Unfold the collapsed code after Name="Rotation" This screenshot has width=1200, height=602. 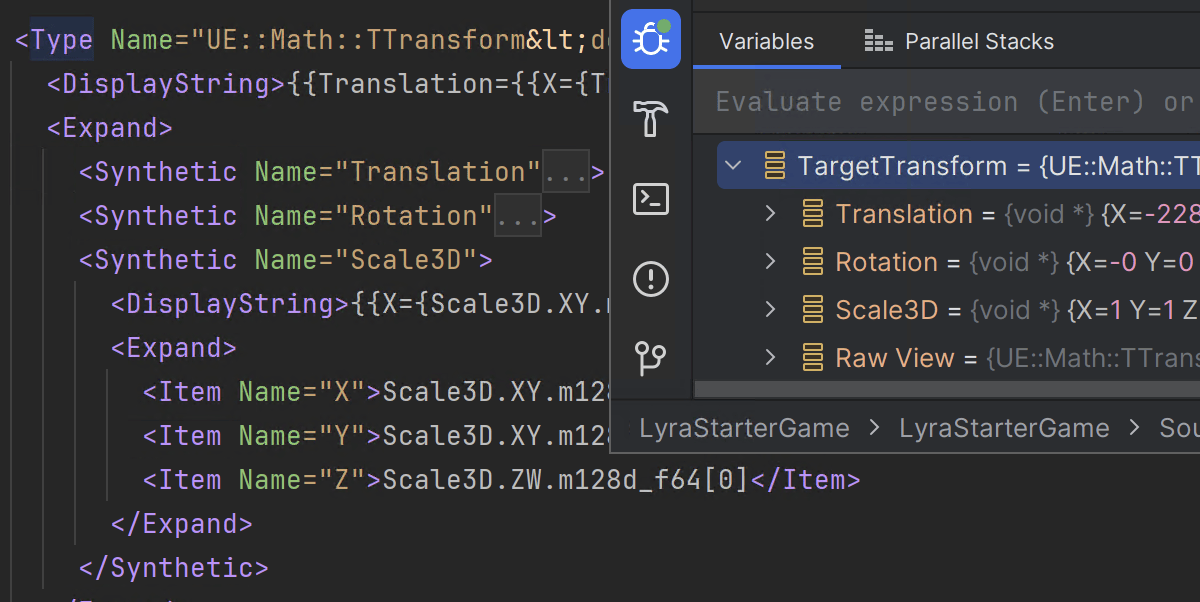[x=517, y=216]
